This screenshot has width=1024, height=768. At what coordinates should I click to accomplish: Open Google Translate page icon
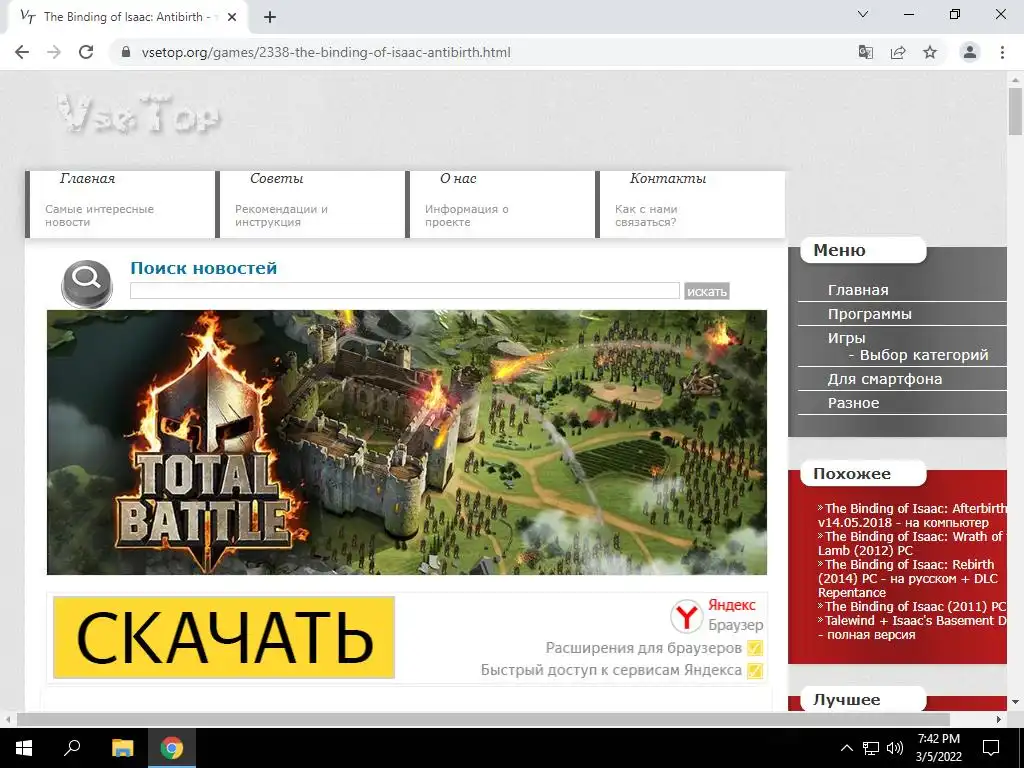tap(866, 52)
